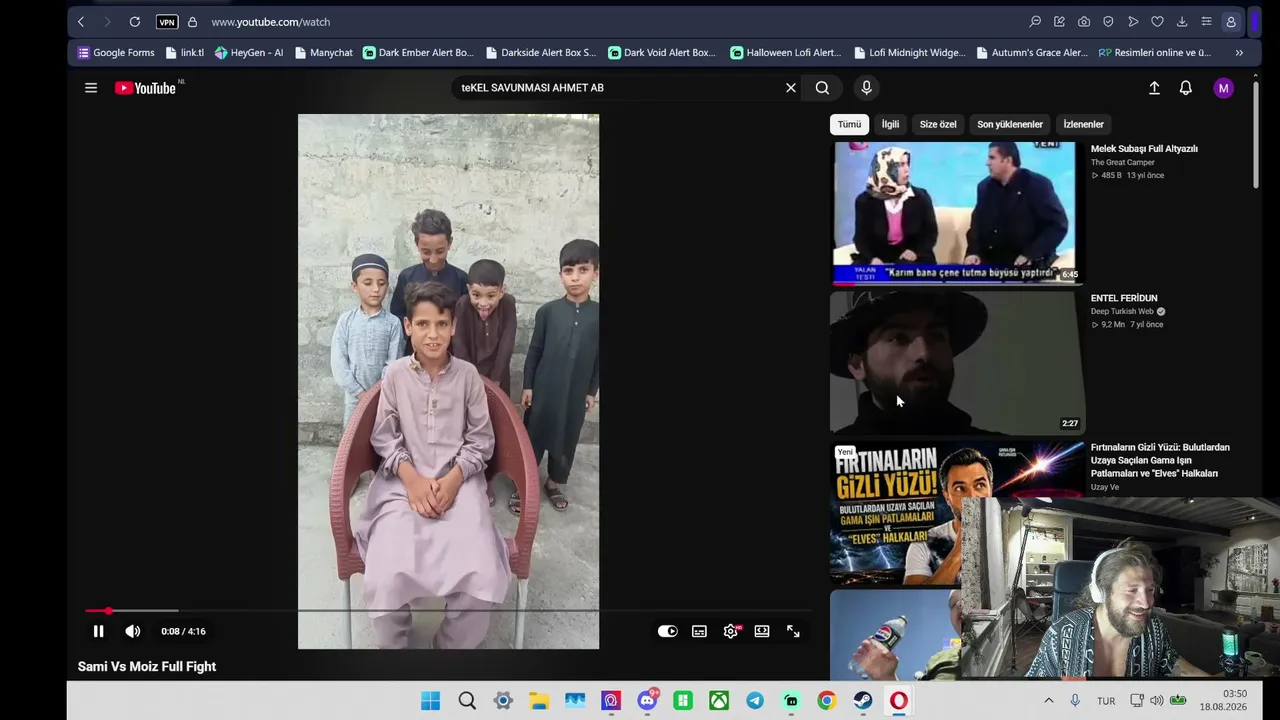This screenshot has height=720, width=1280.
Task: Go back in browser history
Action: [81, 22]
